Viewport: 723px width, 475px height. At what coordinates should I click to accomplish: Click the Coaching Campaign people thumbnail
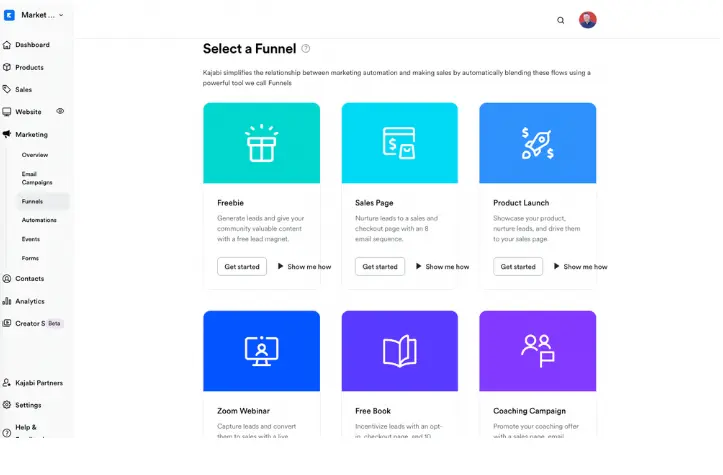click(x=538, y=351)
